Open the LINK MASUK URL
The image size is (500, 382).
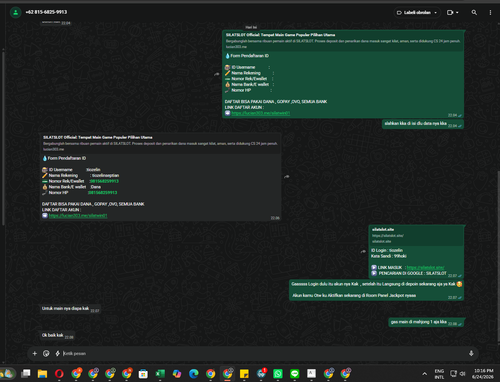pos(425,267)
